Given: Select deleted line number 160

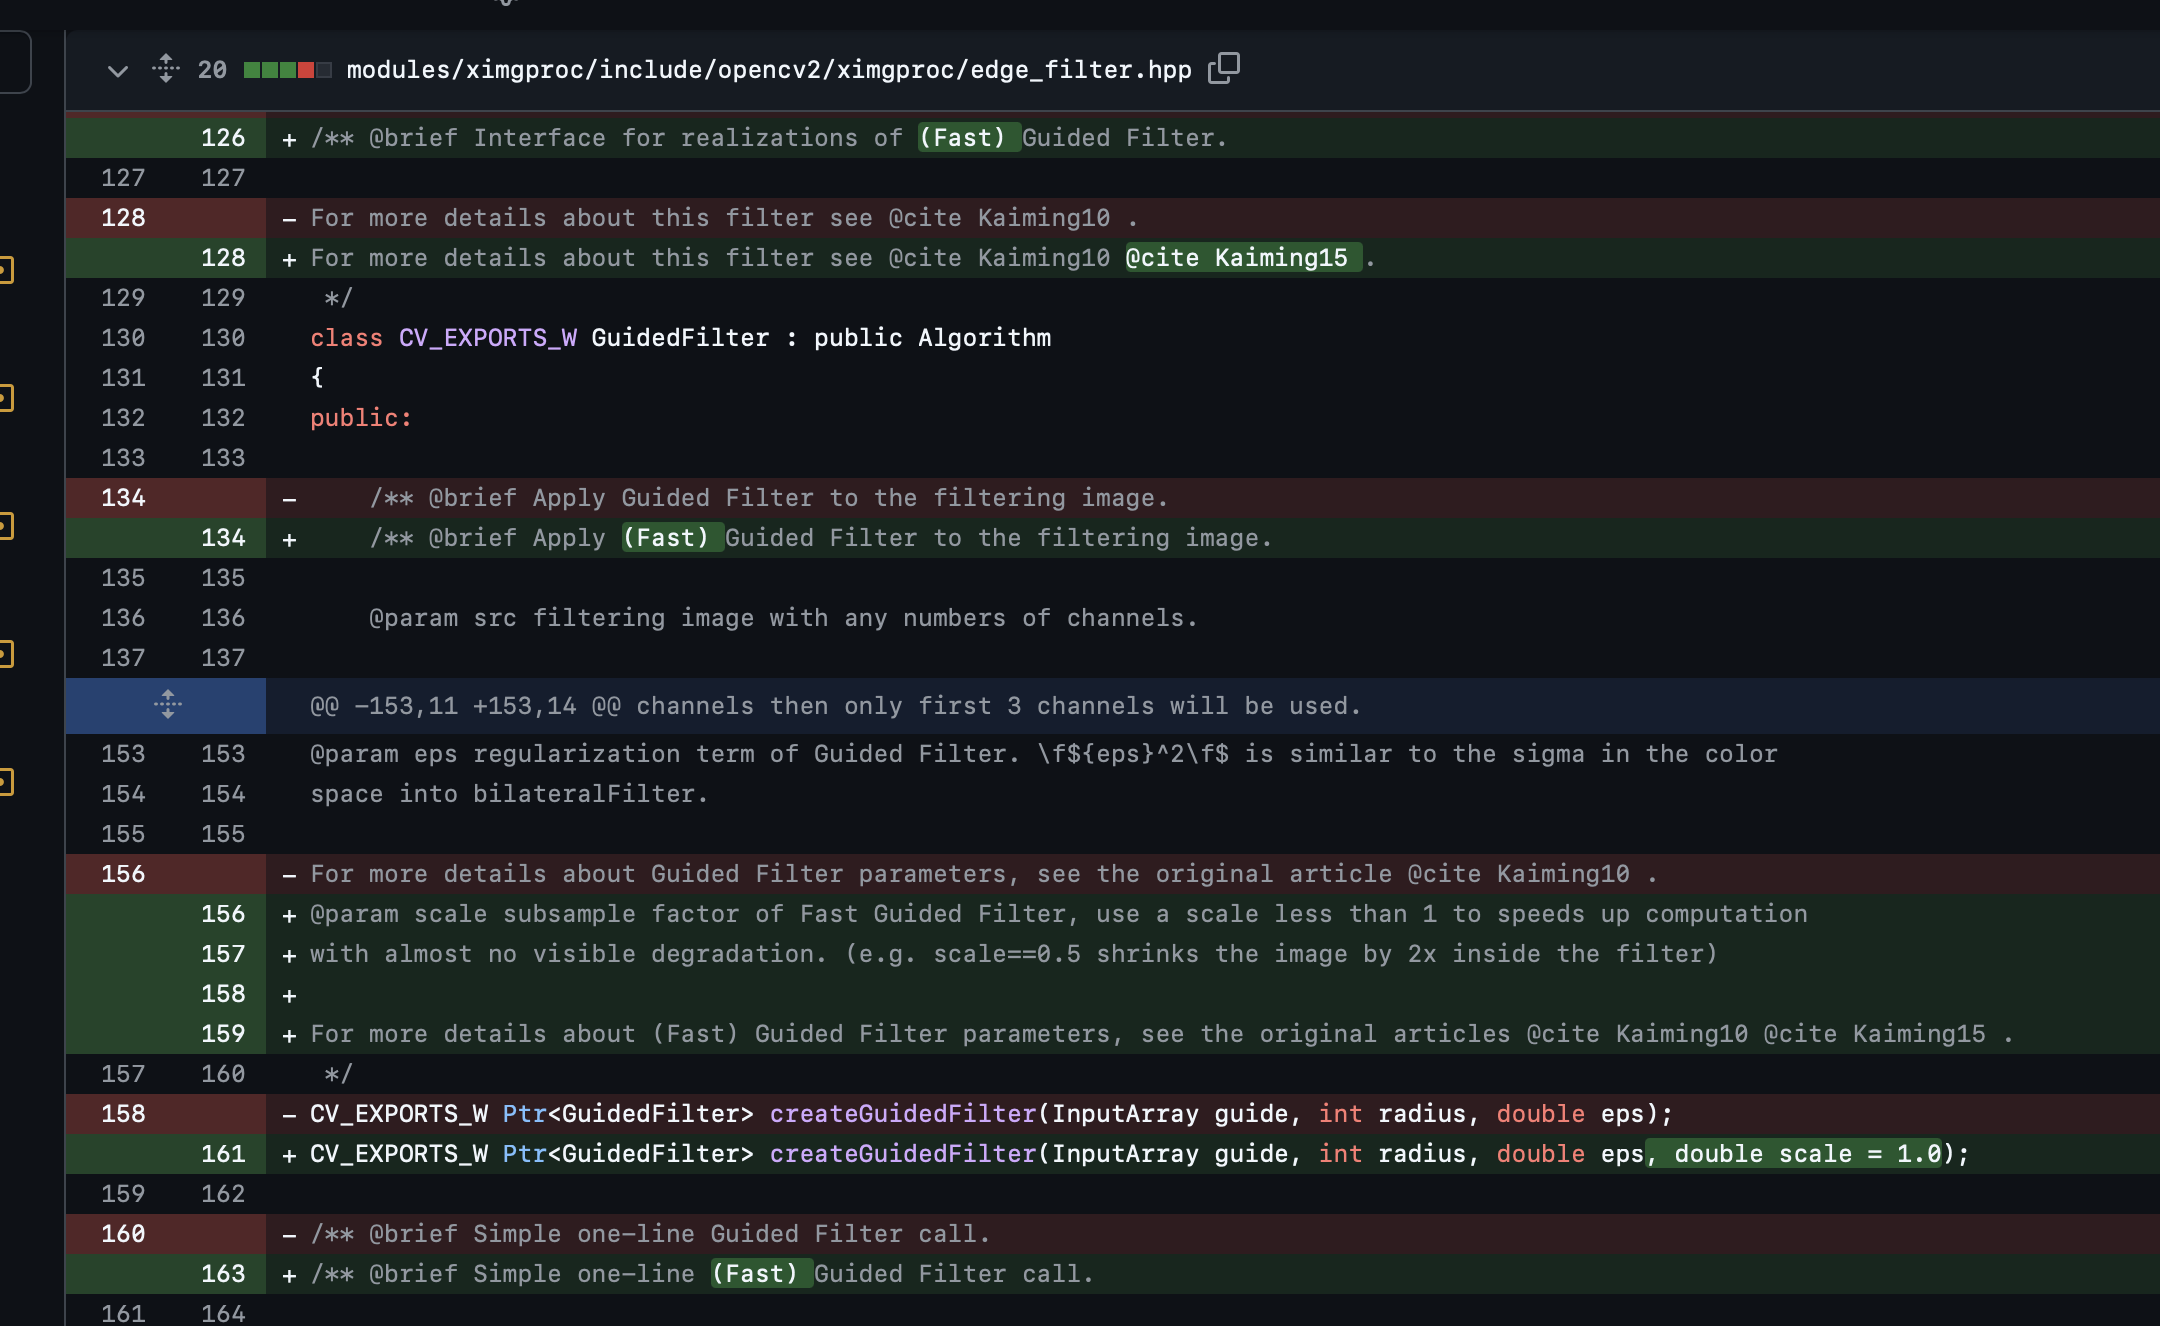Looking at the screenshot, I should 123,1234.
